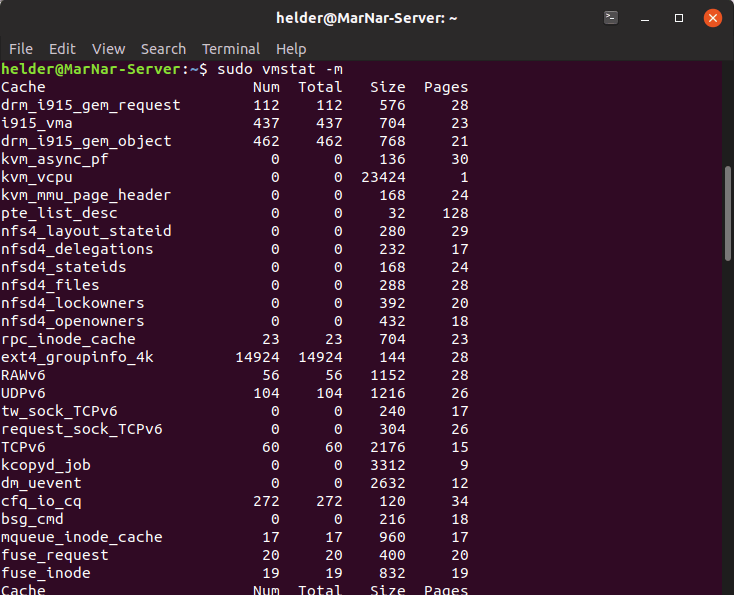This screenshot has height=595, width=734.
Task: Click rpc_inode_cache entry
Action: (x=68, y=339)
